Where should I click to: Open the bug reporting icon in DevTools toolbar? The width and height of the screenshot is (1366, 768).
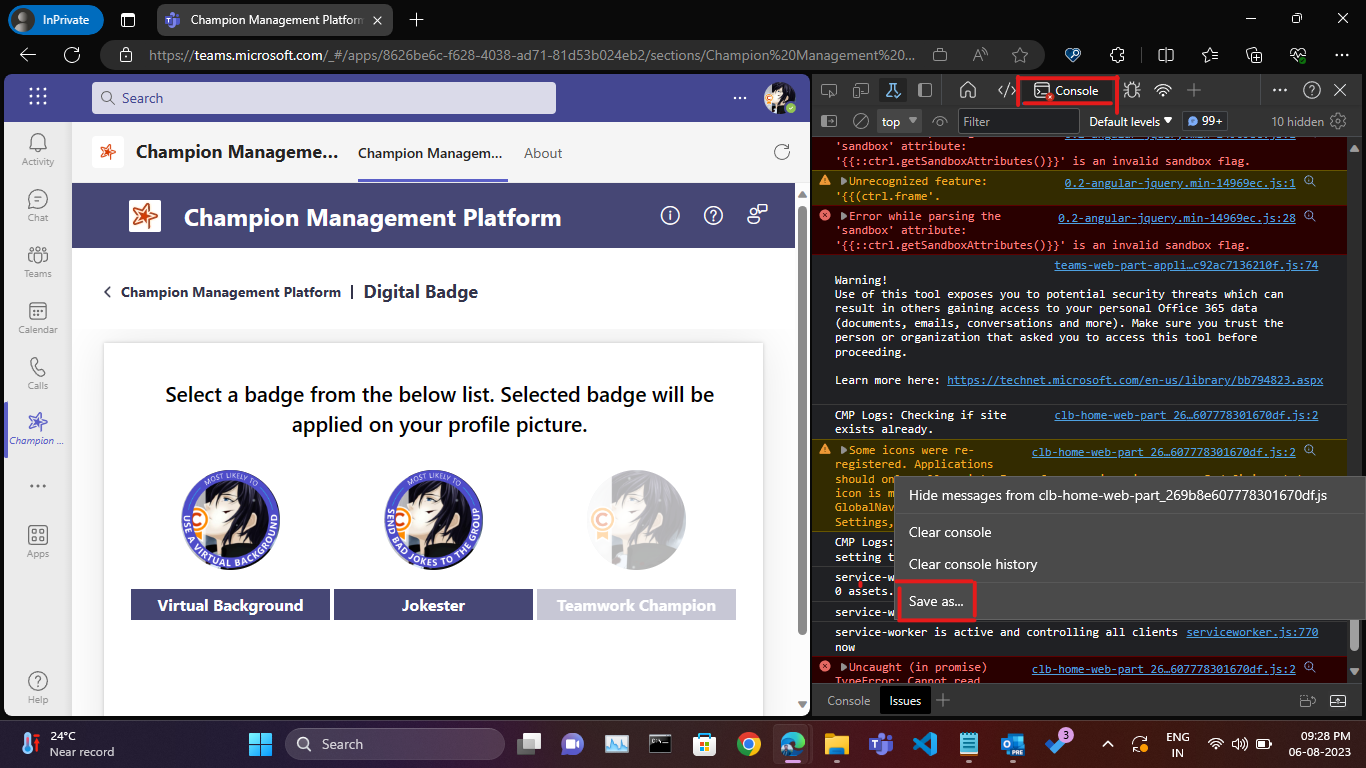coord(1131,89)
